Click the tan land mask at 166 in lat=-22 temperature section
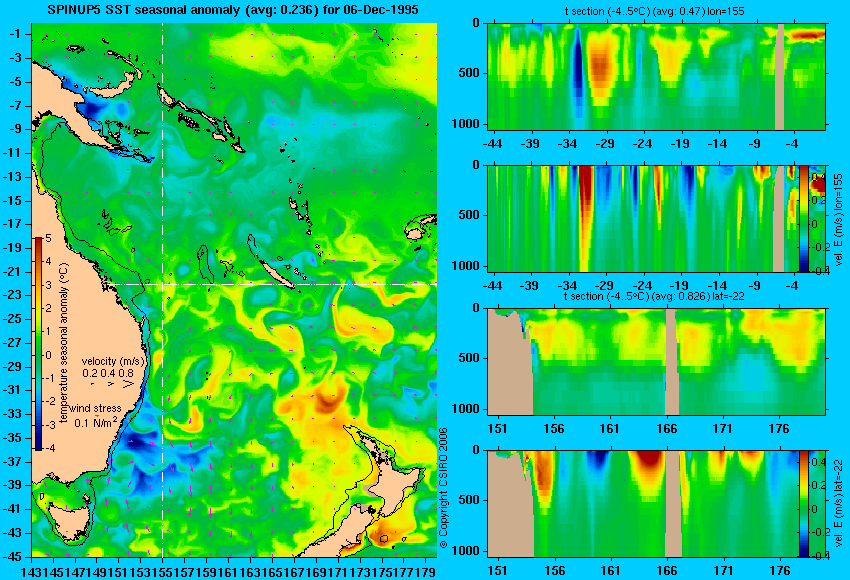This screenshot has height=580, width=850. [x=672, y=362]
